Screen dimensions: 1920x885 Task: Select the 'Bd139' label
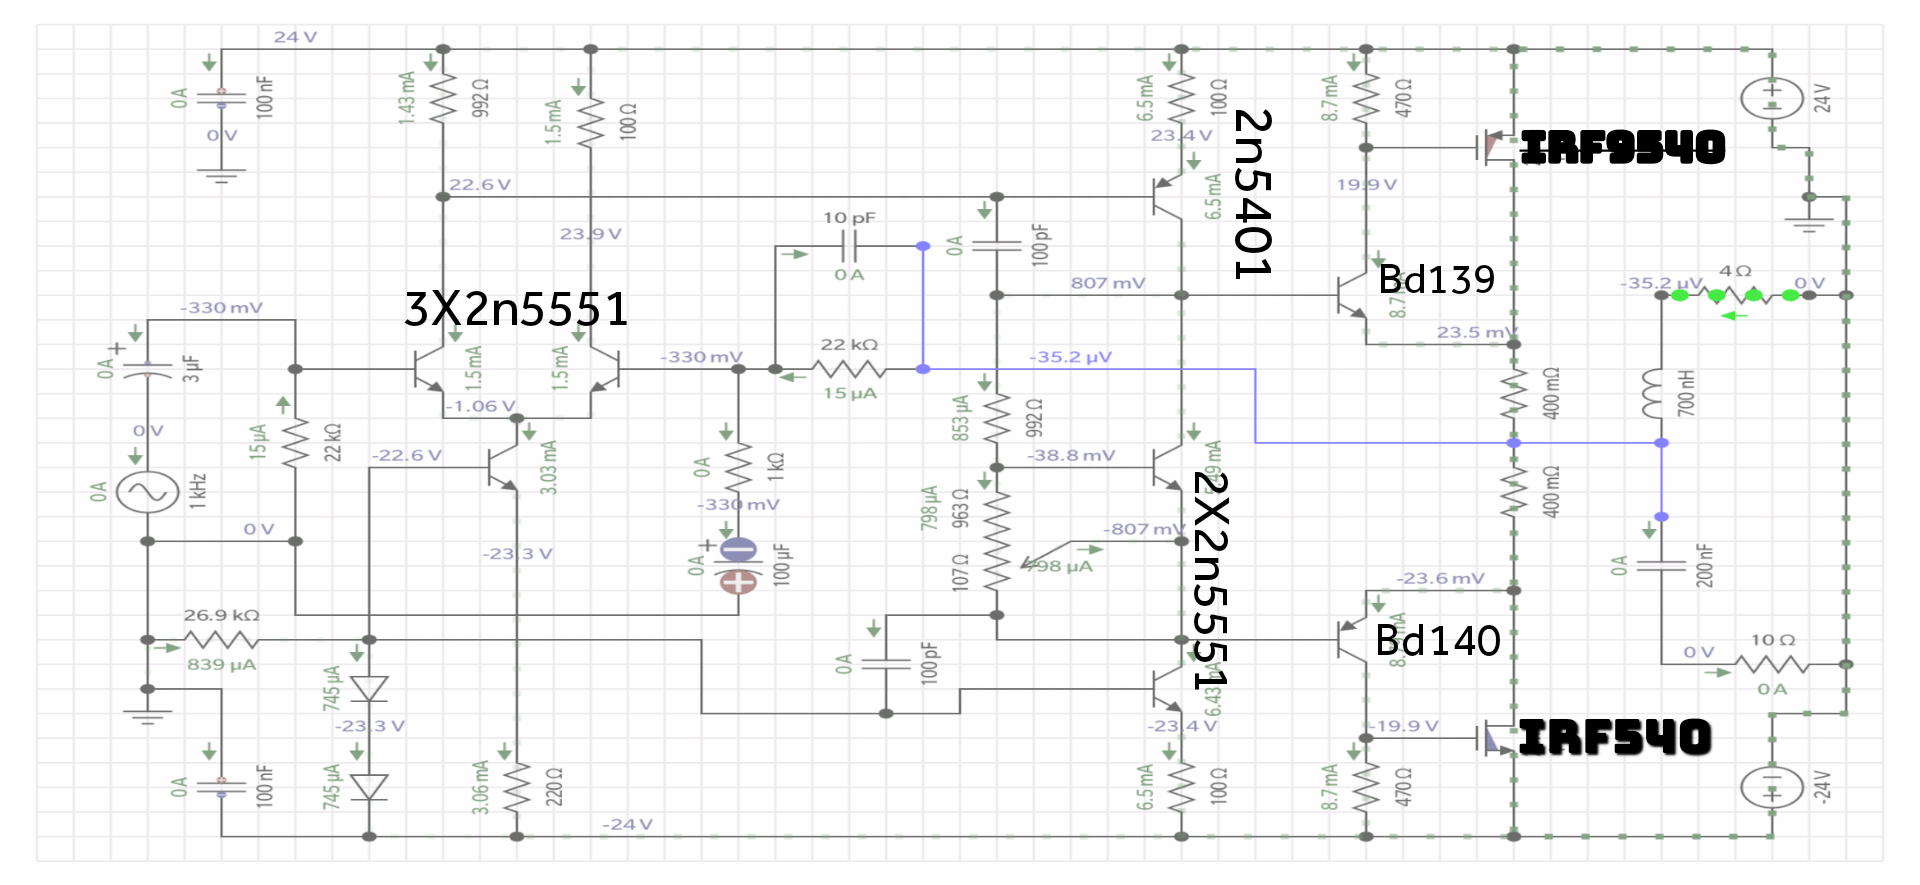point(1436,279)
